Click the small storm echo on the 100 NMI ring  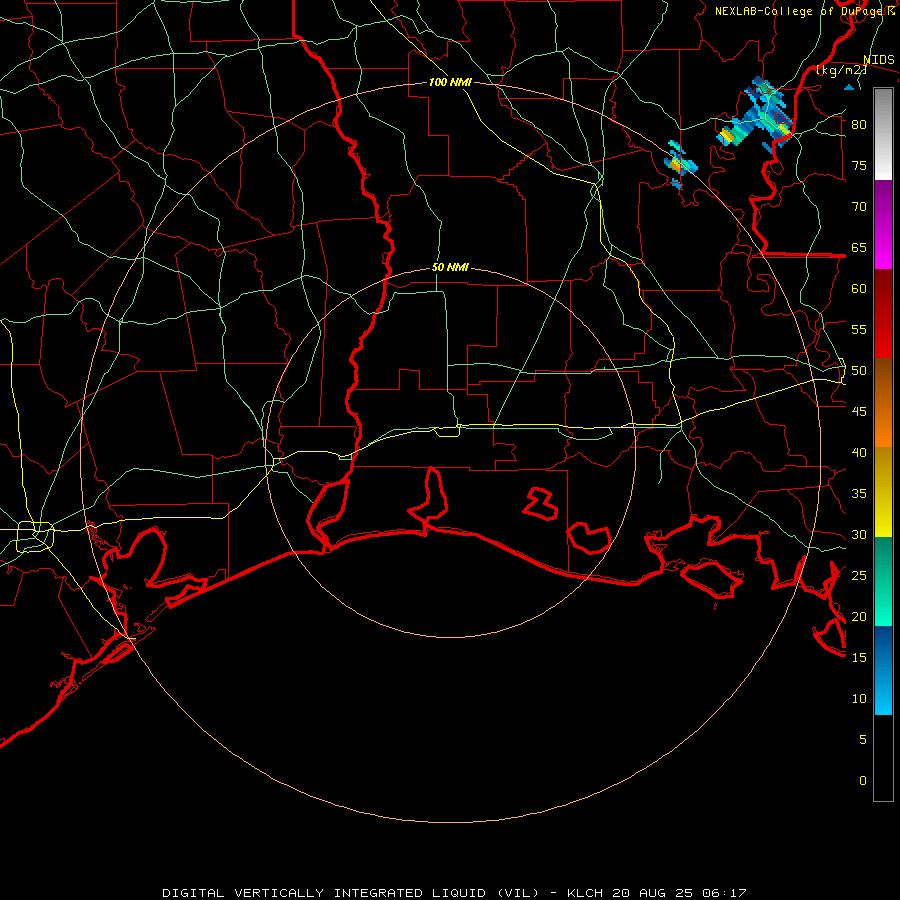[681, 165]
